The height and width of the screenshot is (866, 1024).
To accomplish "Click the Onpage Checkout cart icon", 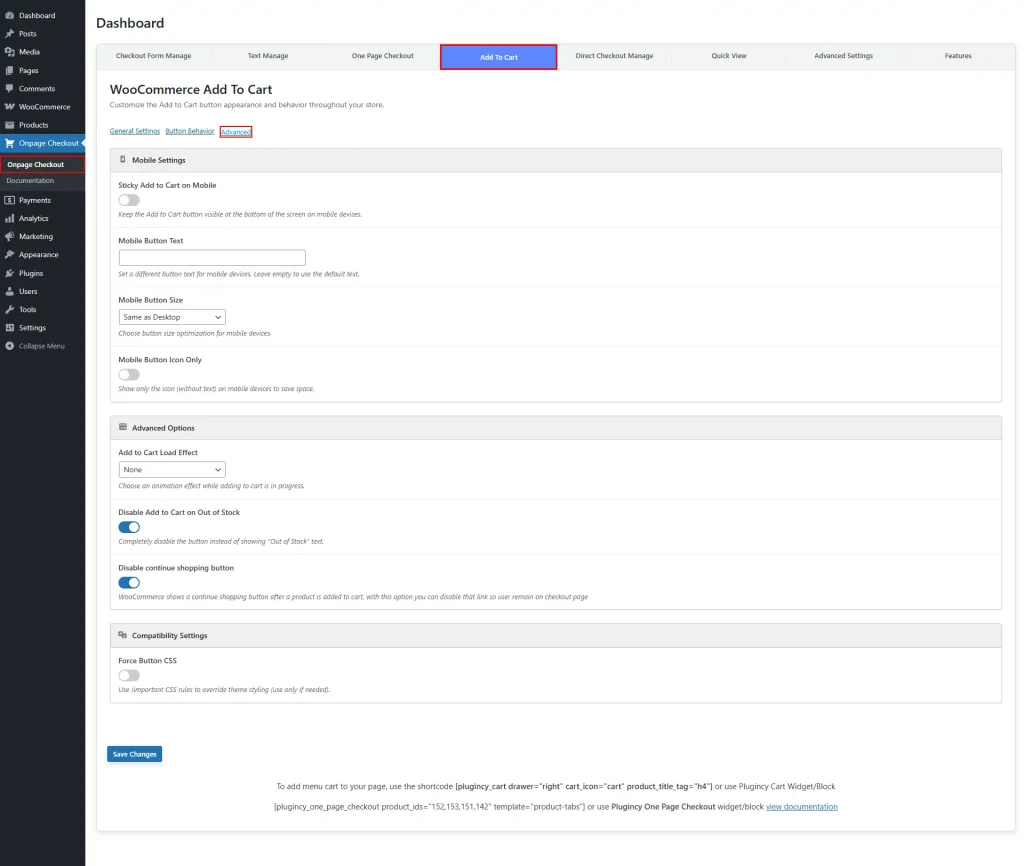I will pos(9,143).
